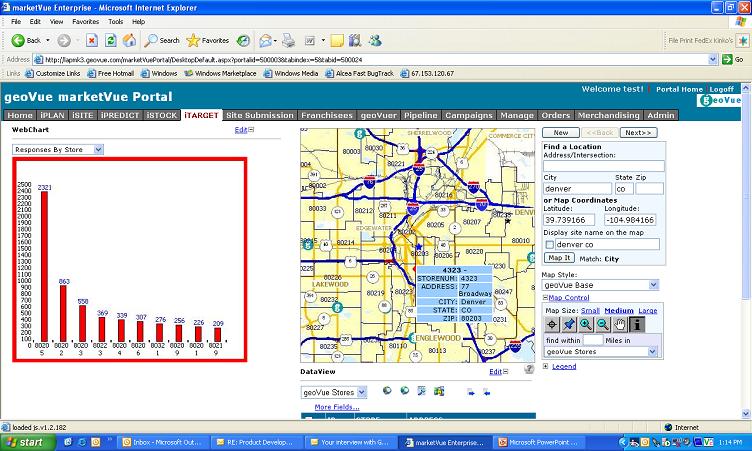Activate the zoom out magnifier tool
The width and height of the screenshot is (752, 451).
click(x=603, y=325)
